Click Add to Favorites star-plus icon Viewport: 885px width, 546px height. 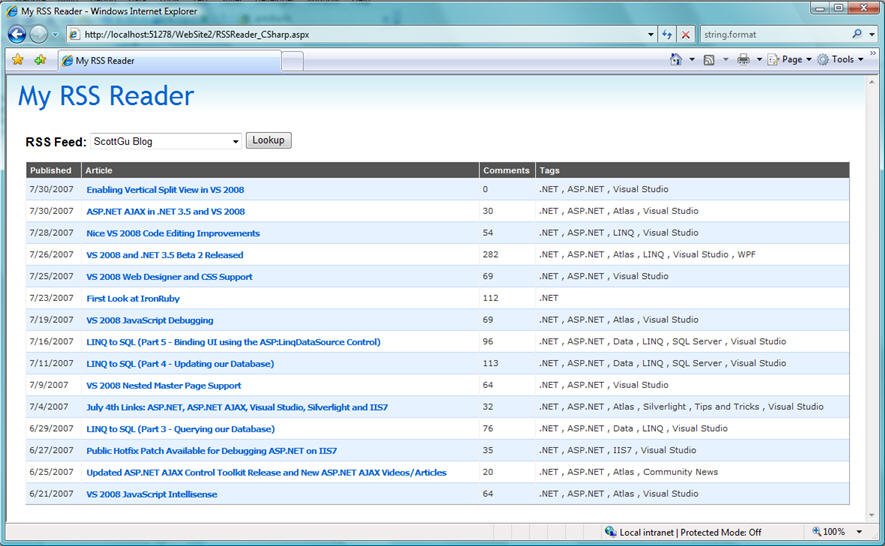coord(40,59)
